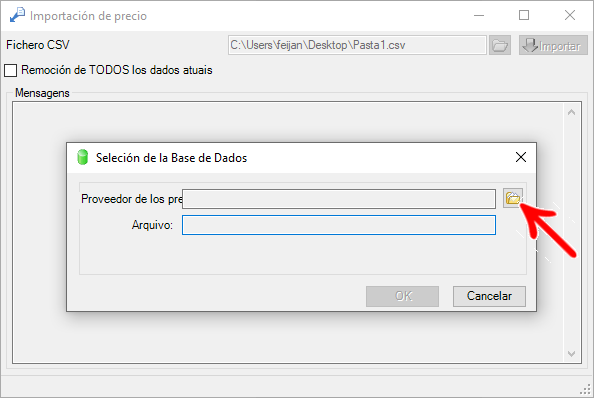Click the Importación de precio title icon
The height and width of the screenshot is (419, 603).
tap(17, 15)
